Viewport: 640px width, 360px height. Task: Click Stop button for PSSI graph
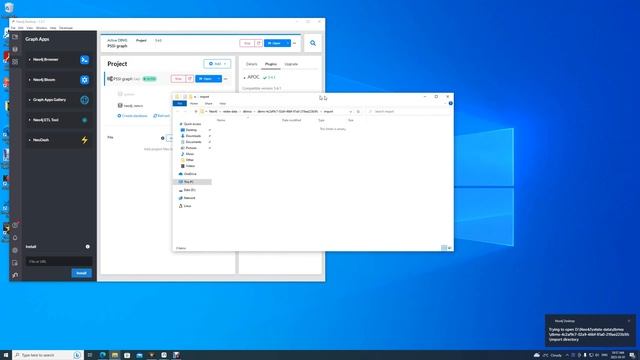[x=178, y=79]
